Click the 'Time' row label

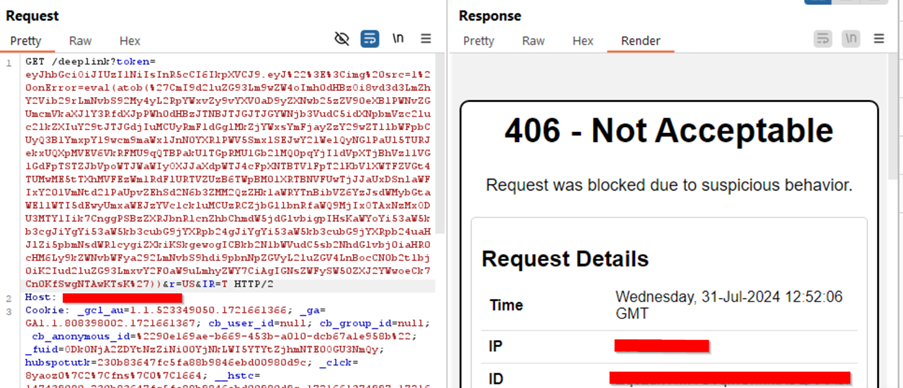point(506,305)
